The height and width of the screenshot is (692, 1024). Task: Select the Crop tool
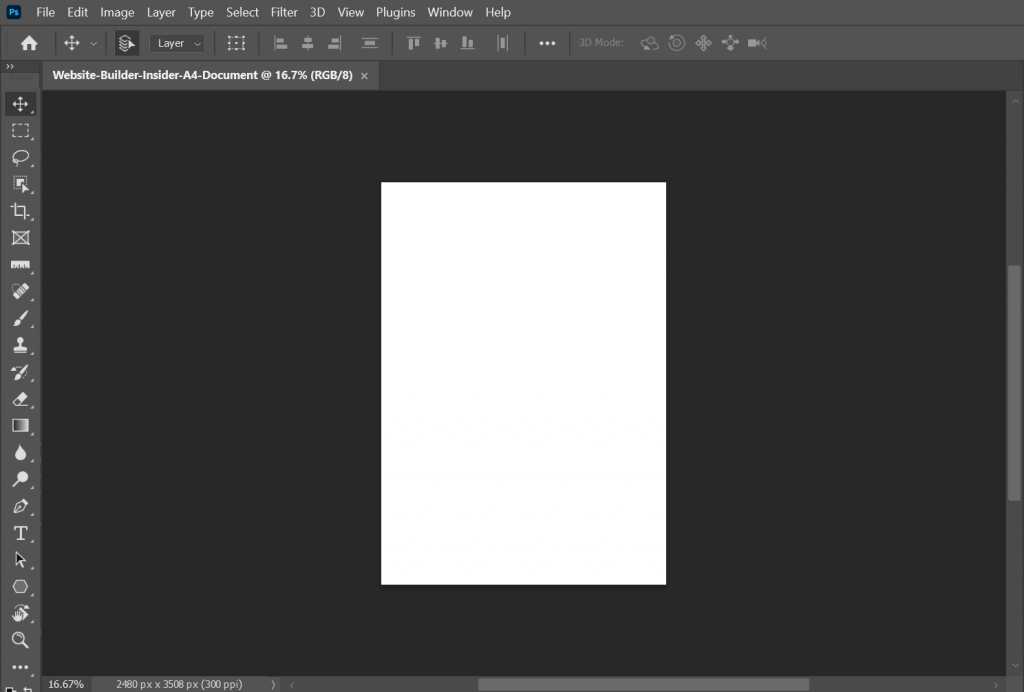pyautogui.click(x=21, y=211)
